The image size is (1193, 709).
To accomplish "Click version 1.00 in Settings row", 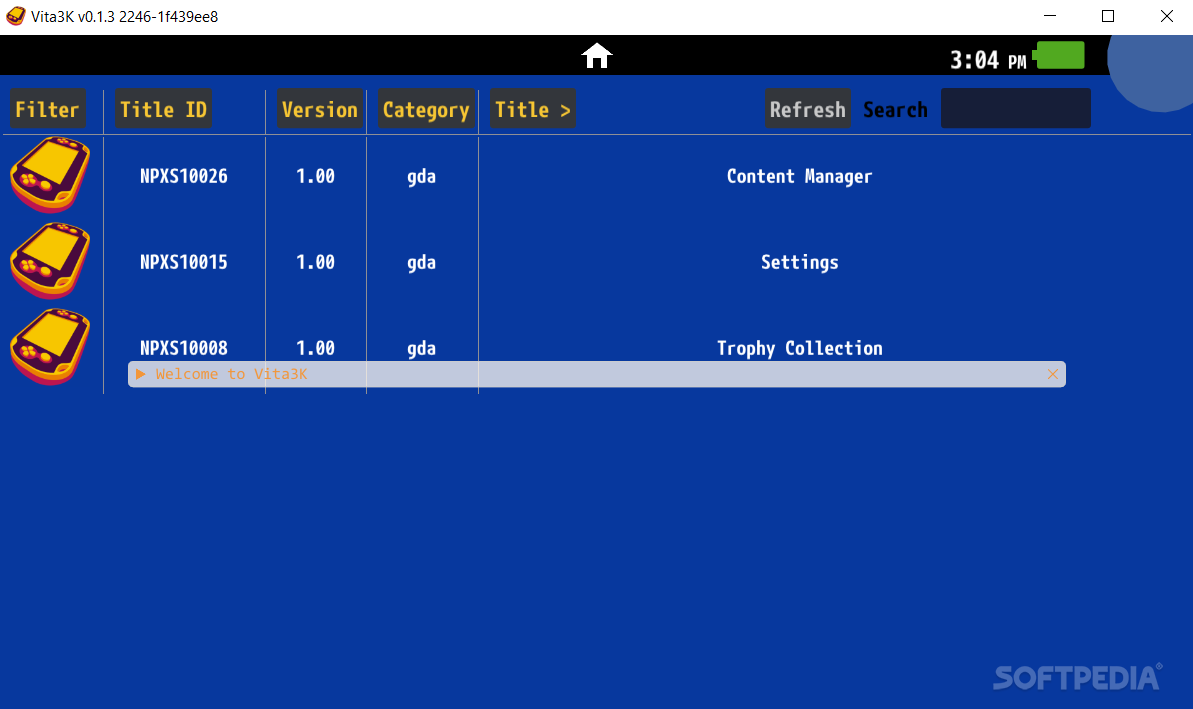I will pos(315,262).
